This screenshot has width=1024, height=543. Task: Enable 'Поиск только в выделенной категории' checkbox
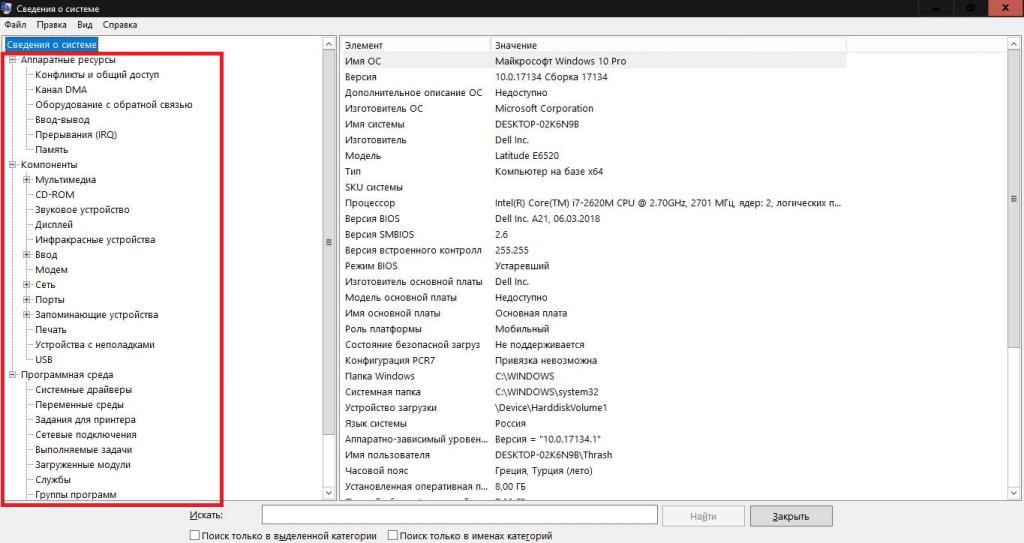(x=195, y=535)
